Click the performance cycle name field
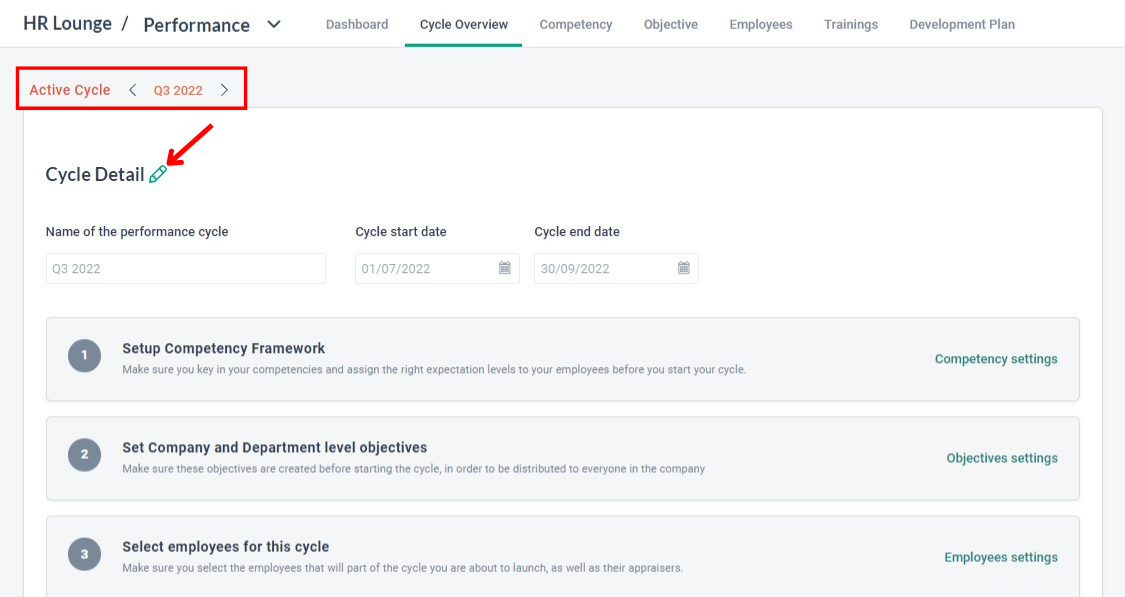This screenshot has height=597, width=1125. pos(186,268)
